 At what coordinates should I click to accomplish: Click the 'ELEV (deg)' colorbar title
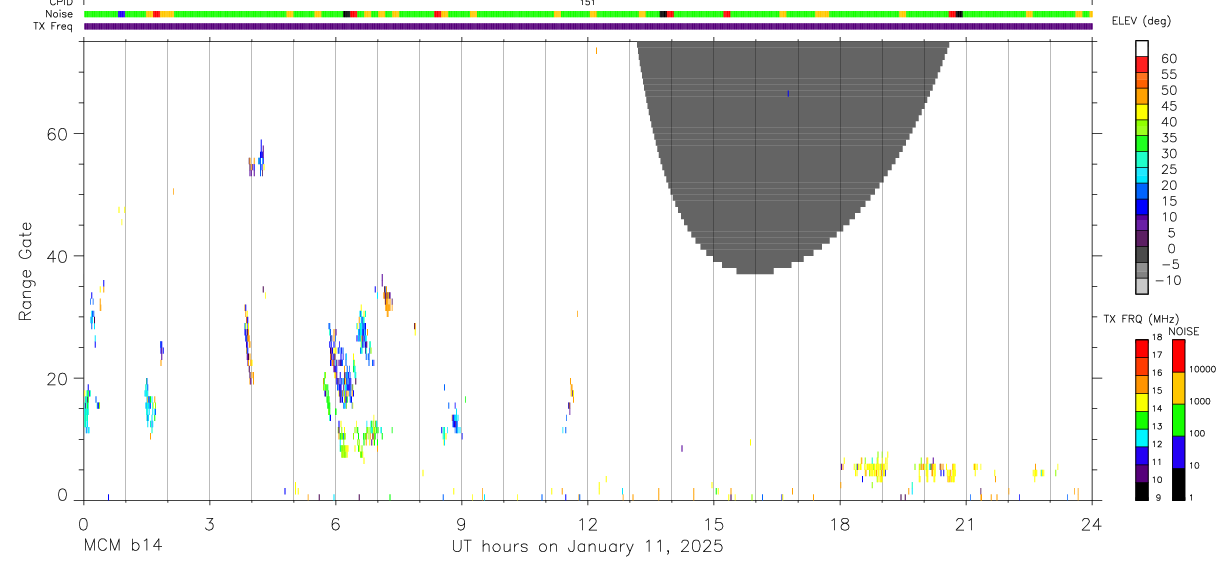(1140, 21)
